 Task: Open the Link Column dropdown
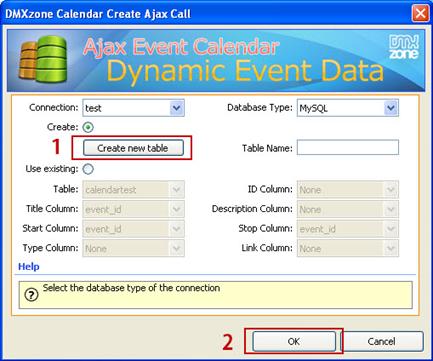348,248
